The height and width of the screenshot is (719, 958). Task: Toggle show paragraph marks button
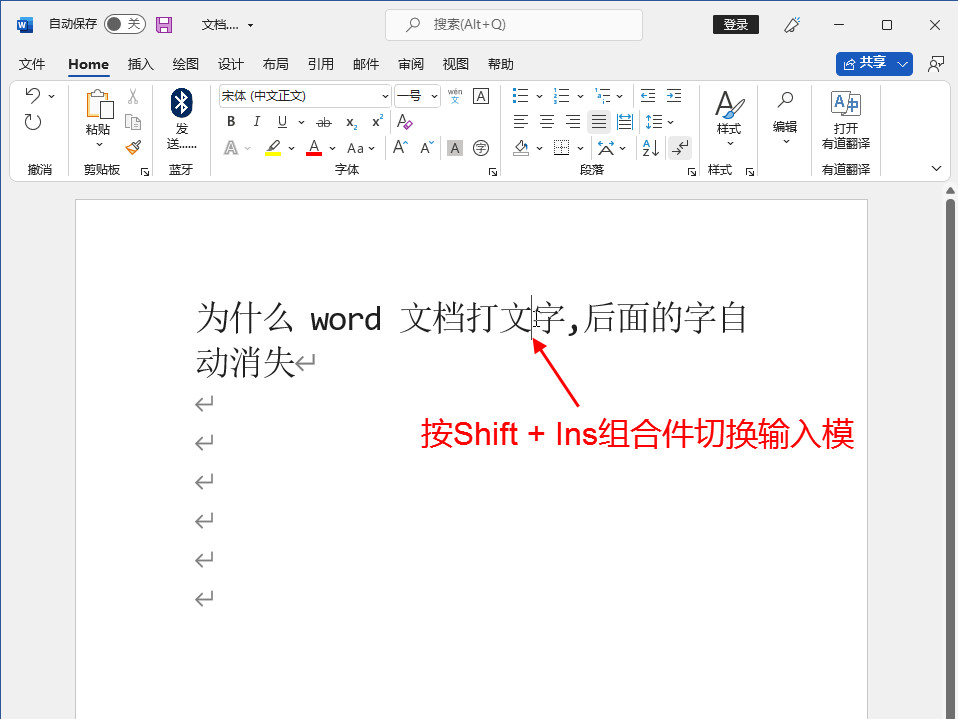(x=680, y=148)
